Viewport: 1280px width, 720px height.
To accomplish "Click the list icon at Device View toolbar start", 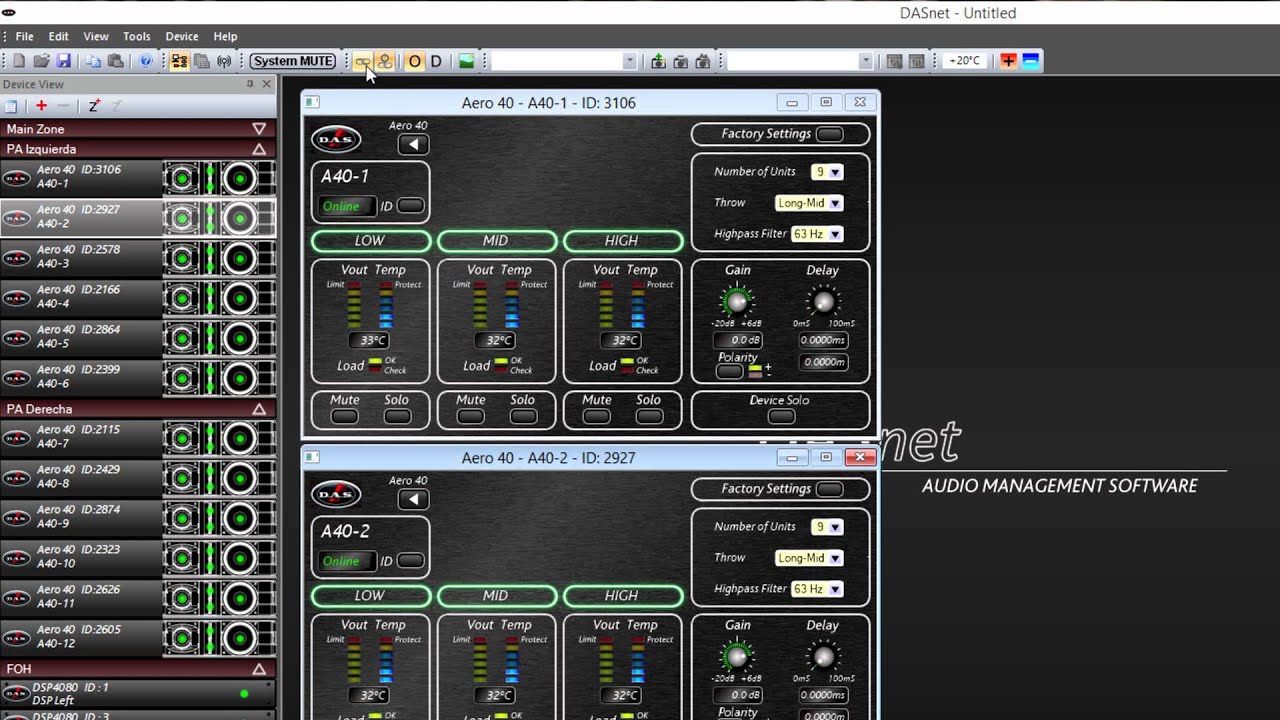I will coord(11,105).
